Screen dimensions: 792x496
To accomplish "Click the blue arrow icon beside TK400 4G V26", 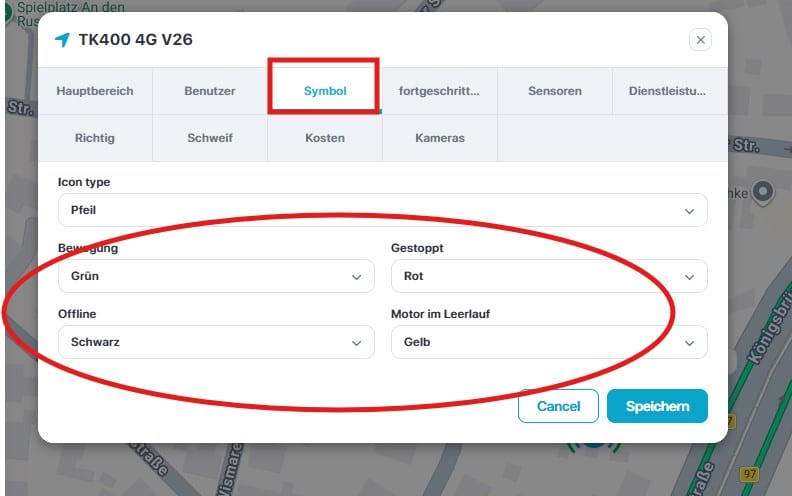I will [x=62, y=40].
